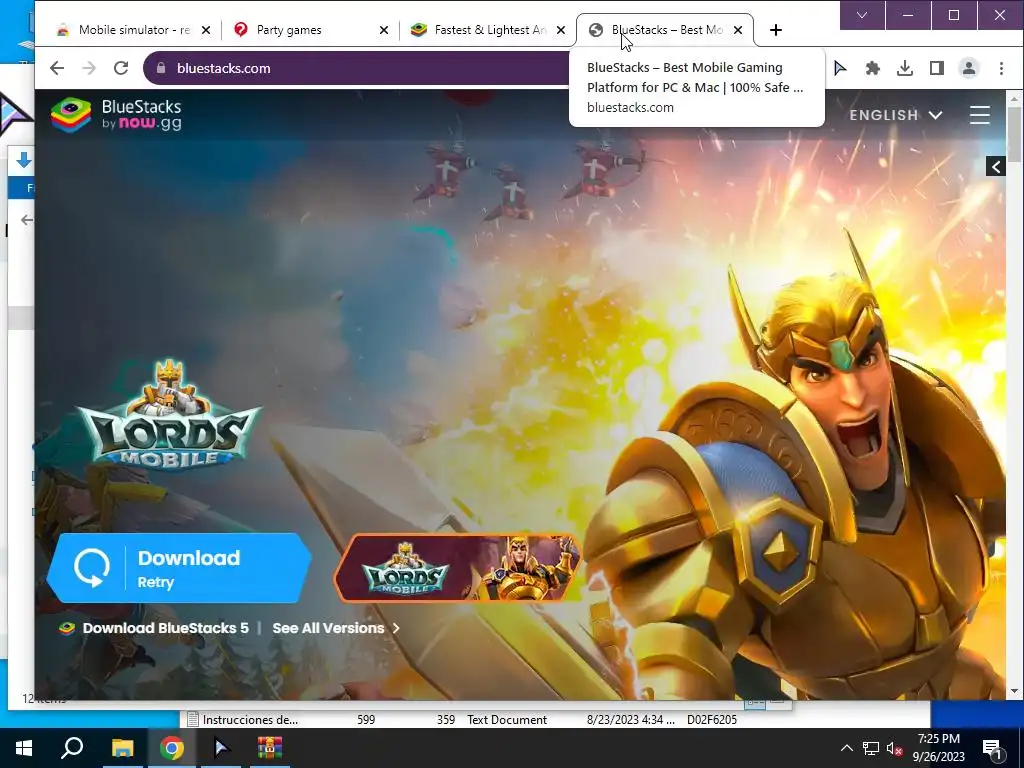
Task: Toggle the Chrome side panel icon
Action: coord(936,68)
